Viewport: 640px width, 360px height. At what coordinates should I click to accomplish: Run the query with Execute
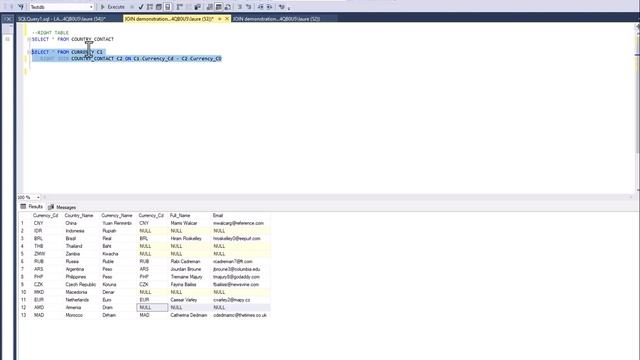tap(113, 7)
